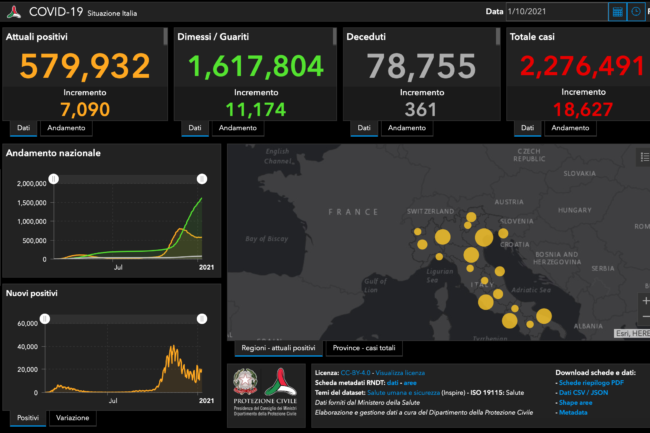Switch map to Province - casi totali
This screenshot has height=433, width=650.
(x=364, y=348)
